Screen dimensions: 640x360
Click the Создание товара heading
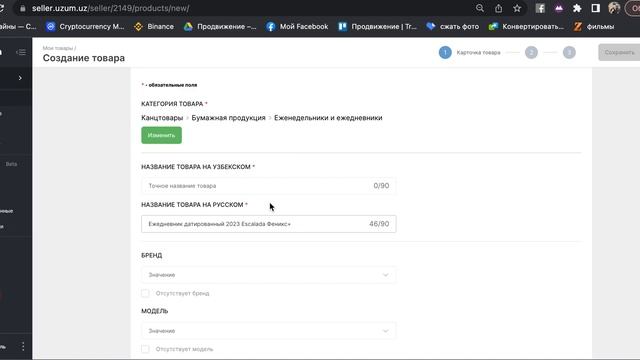84,58
